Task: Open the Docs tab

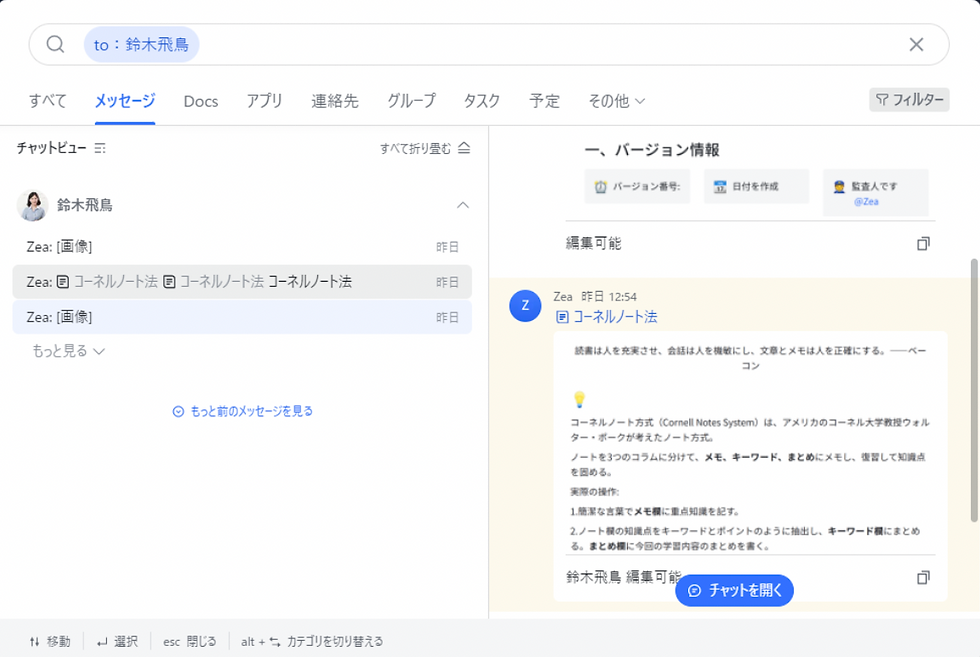Action: [201, 101]
